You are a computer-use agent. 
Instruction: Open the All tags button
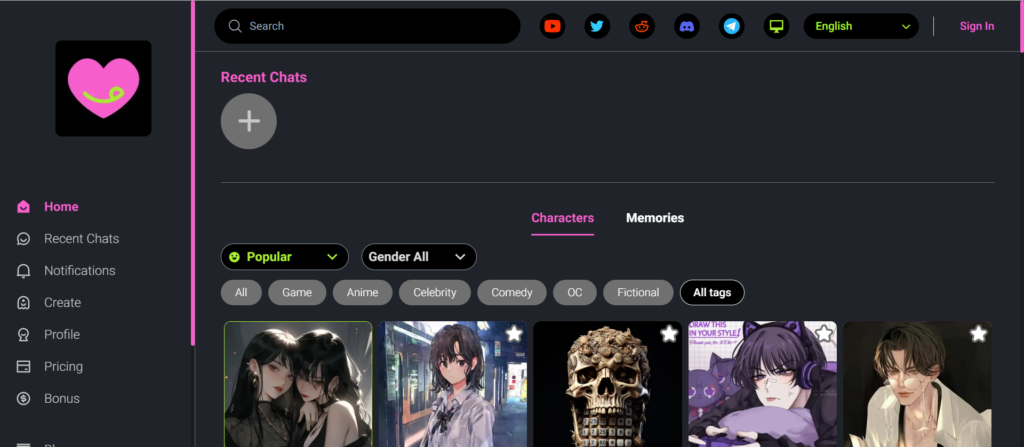point(712,292)
